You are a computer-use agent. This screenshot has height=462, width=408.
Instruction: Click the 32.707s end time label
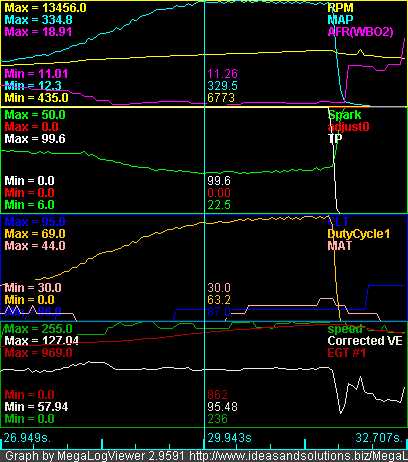point(379,438)
